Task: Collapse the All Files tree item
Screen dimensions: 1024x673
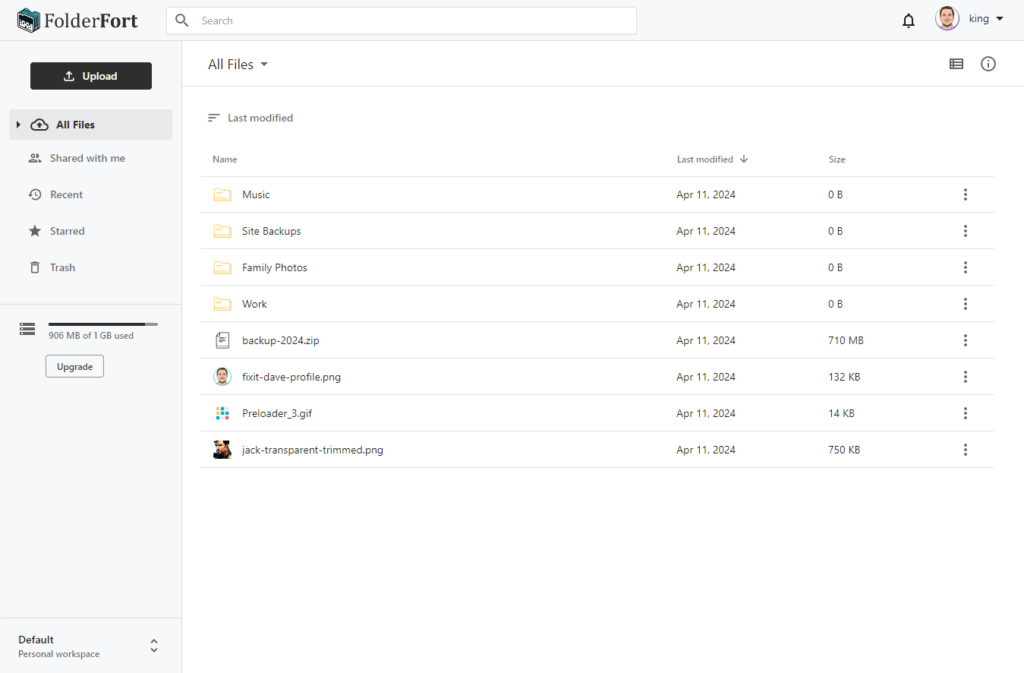Action: [x=17, y=124]
